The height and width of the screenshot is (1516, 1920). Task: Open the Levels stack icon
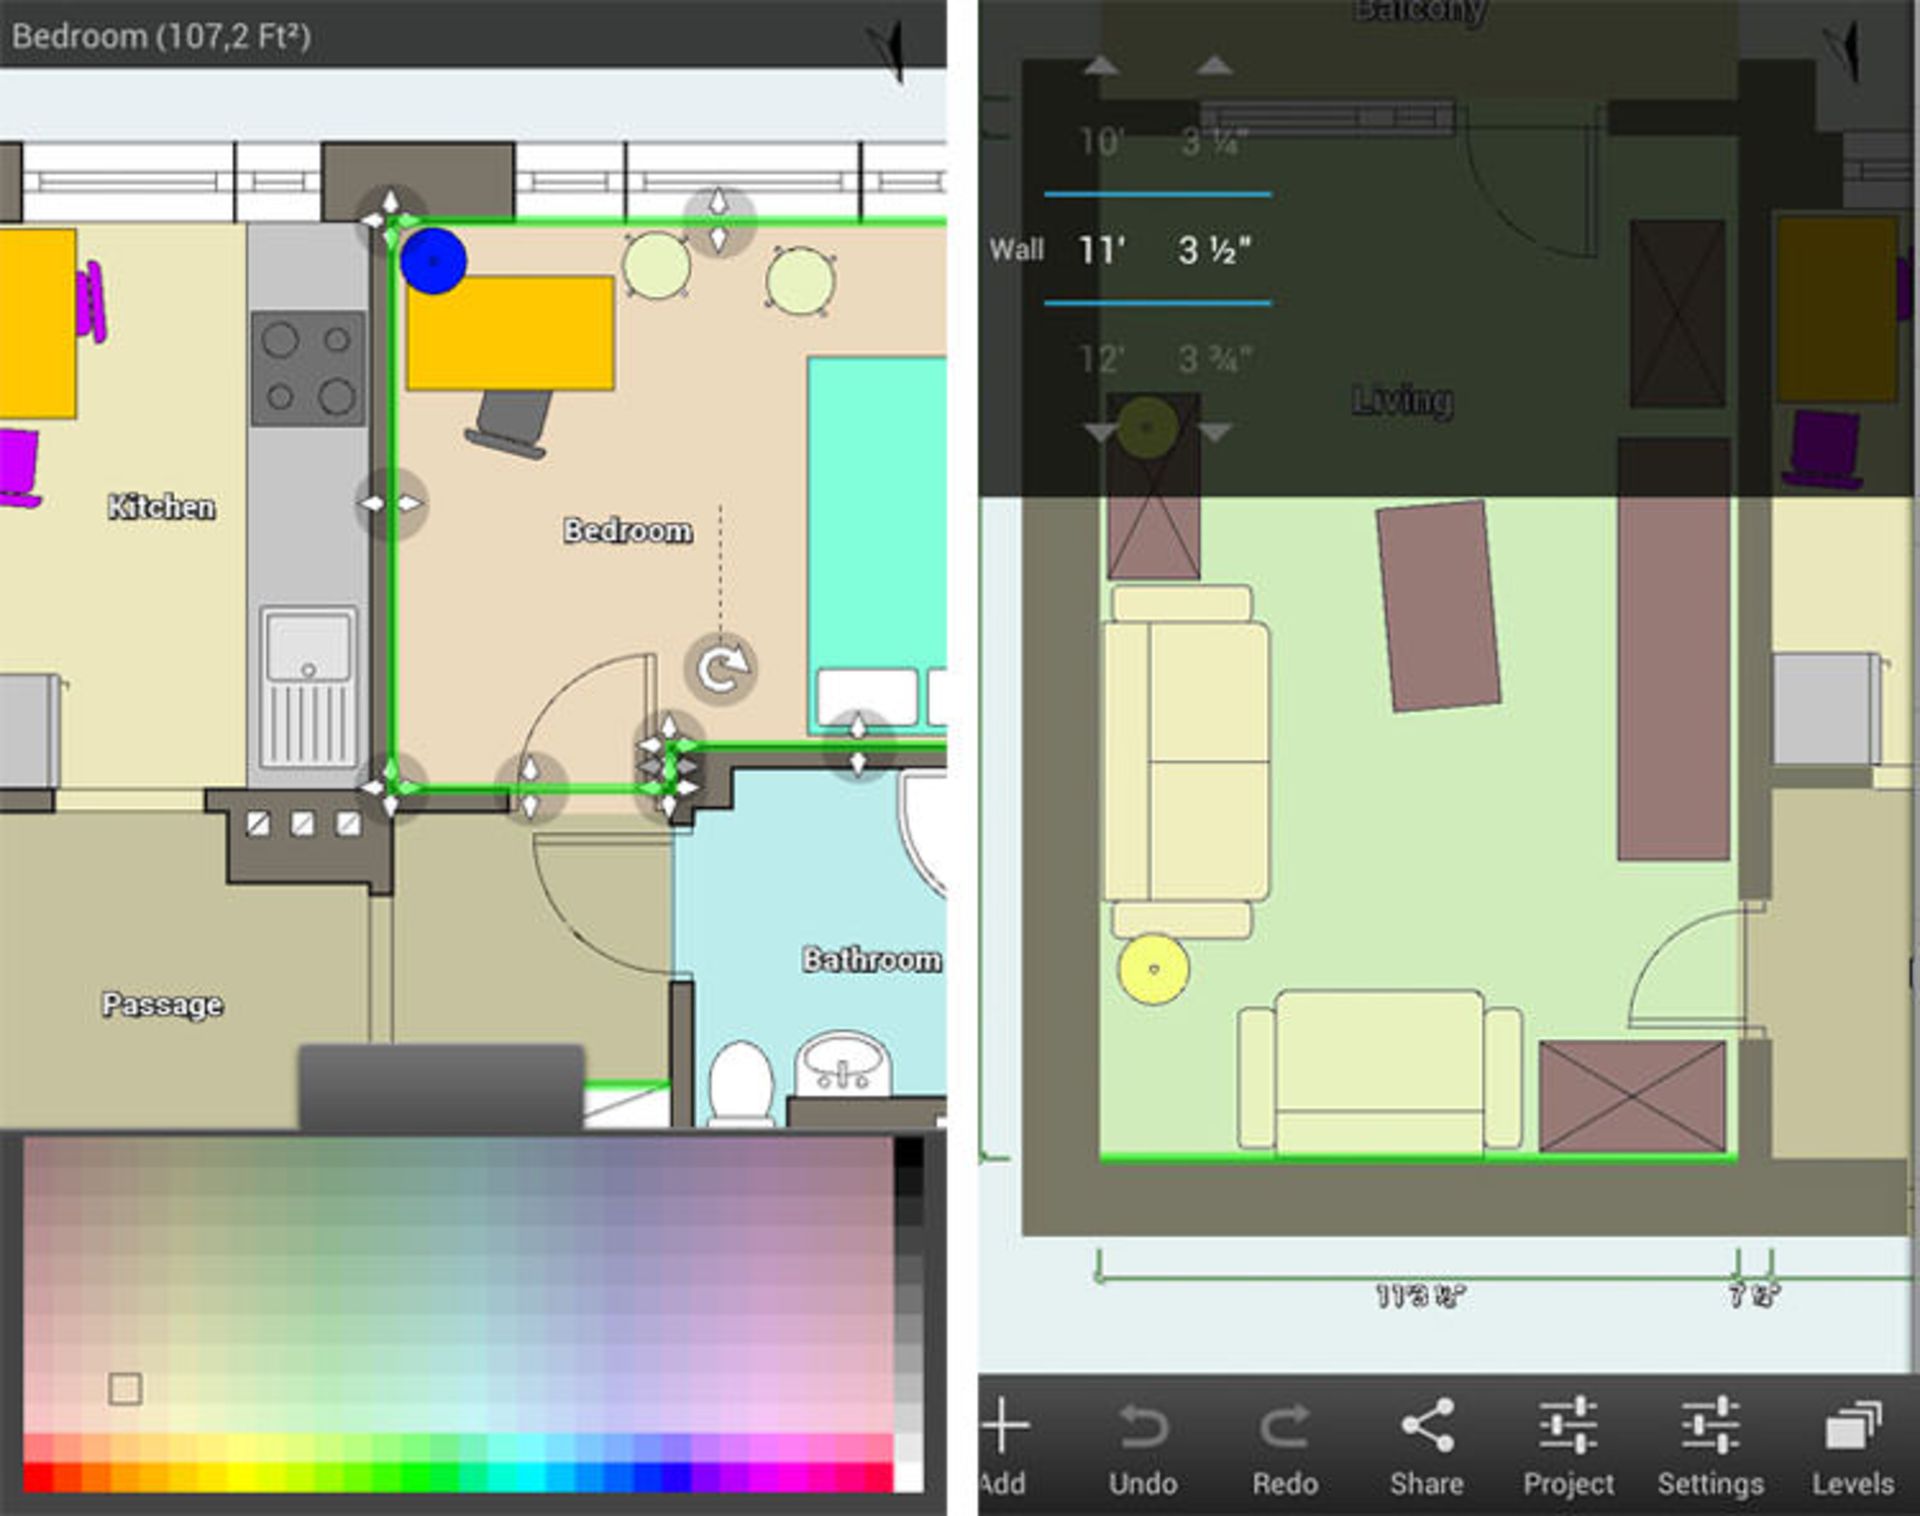tap(1853, 1425)
